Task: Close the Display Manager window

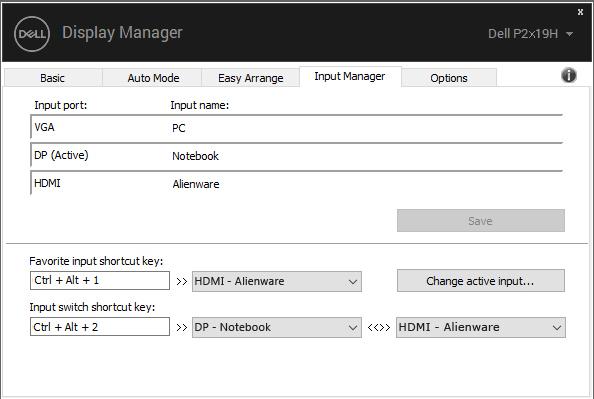Action: (x=580, y=12)
